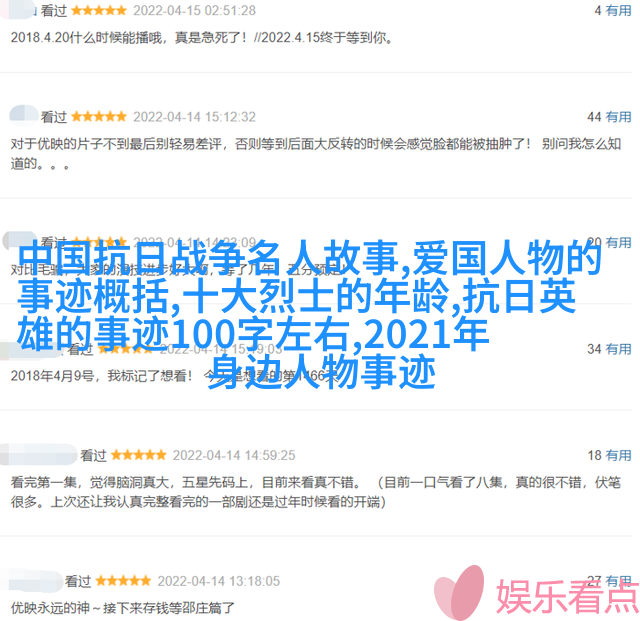Open blurred user avatar of the 44 有用 review
This screenshot has width=640, height=621.
point(24,115)
